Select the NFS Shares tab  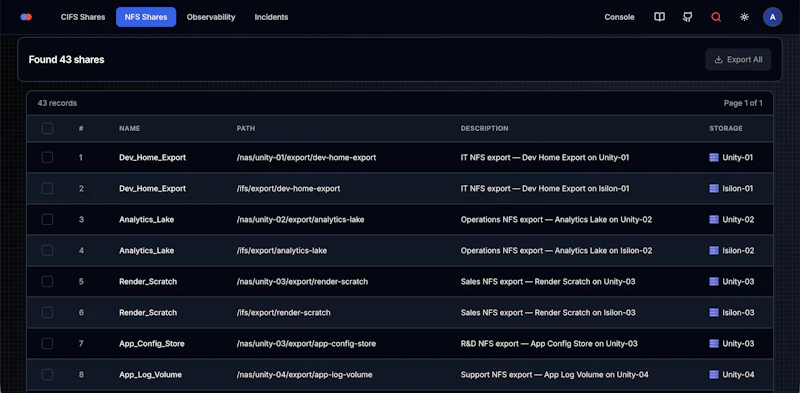[146, 17]
